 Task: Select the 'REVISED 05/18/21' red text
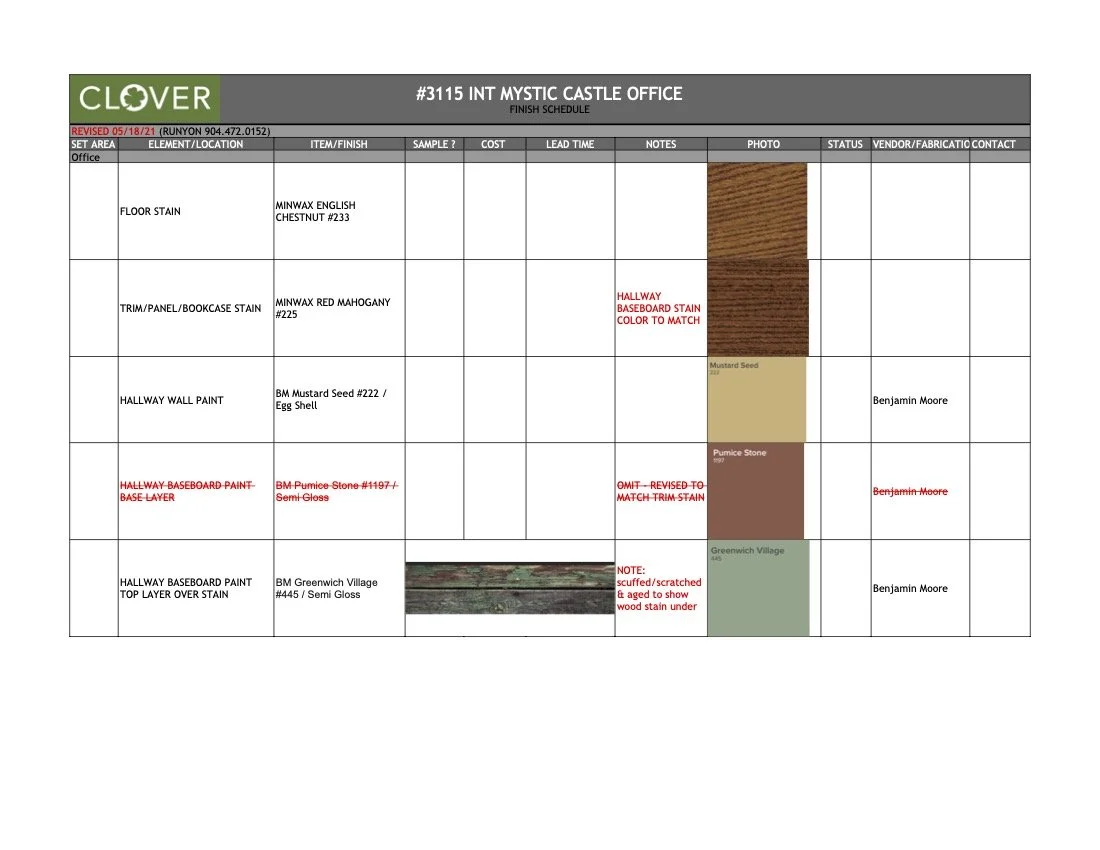tap(113, 131)
